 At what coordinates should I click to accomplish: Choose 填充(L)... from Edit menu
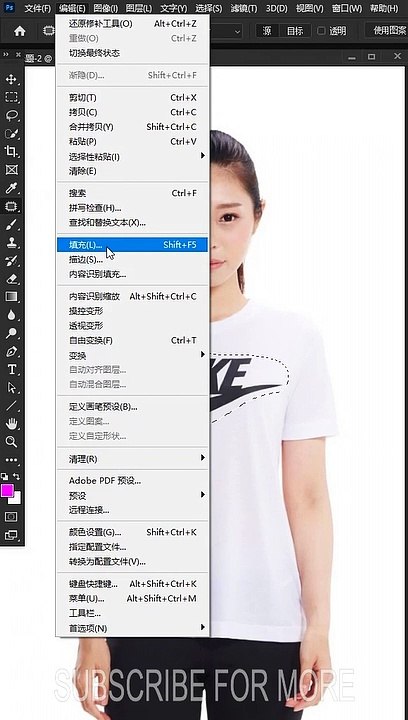point(132,245)
